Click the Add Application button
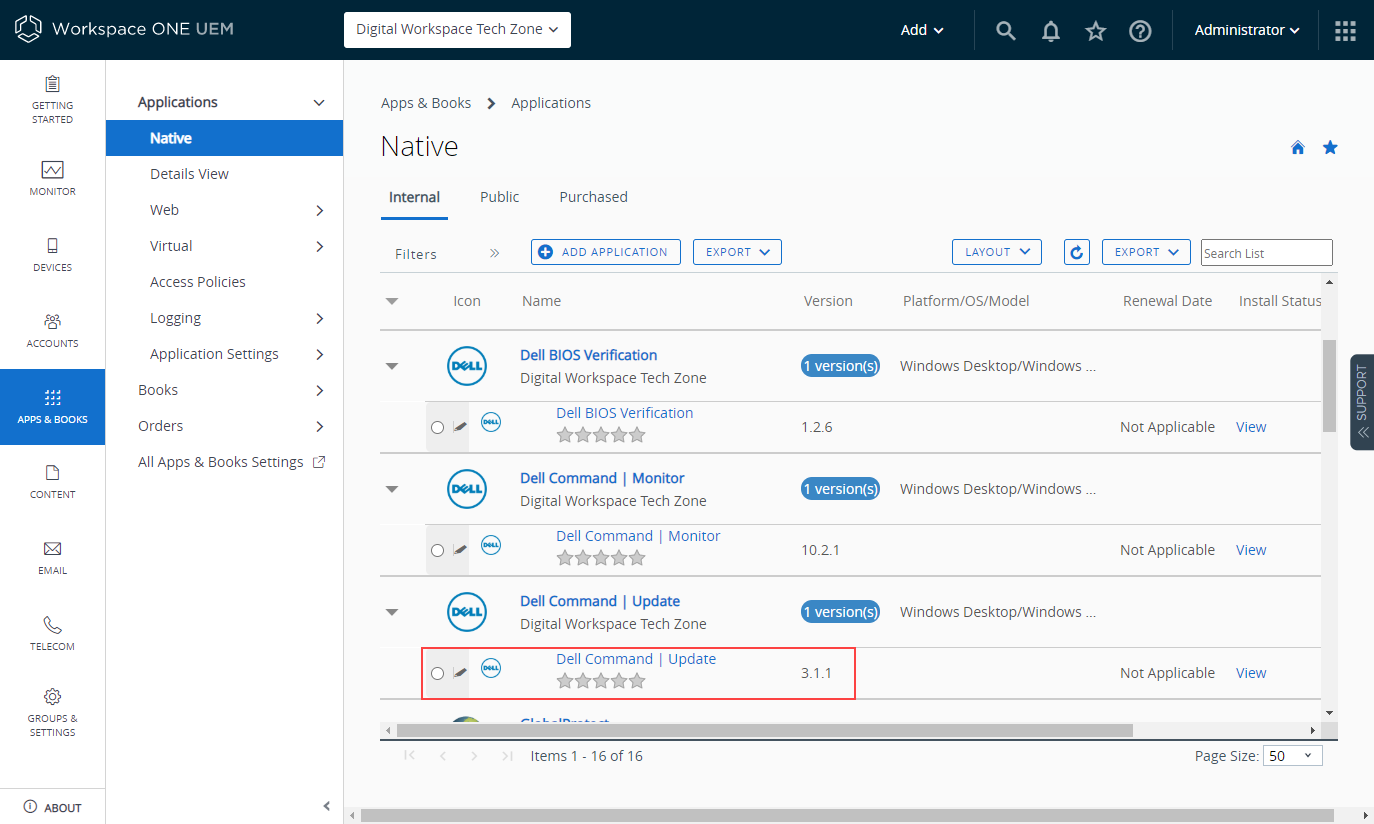 pyautogui.click(x=605, y=252)
